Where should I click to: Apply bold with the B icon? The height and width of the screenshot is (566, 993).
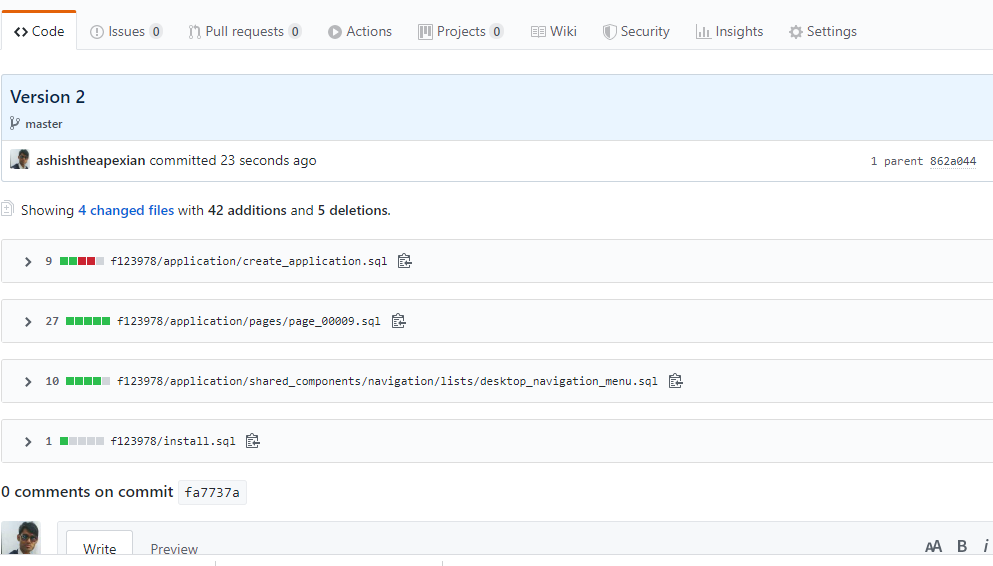pyautogui.click(x=962, y=546)
